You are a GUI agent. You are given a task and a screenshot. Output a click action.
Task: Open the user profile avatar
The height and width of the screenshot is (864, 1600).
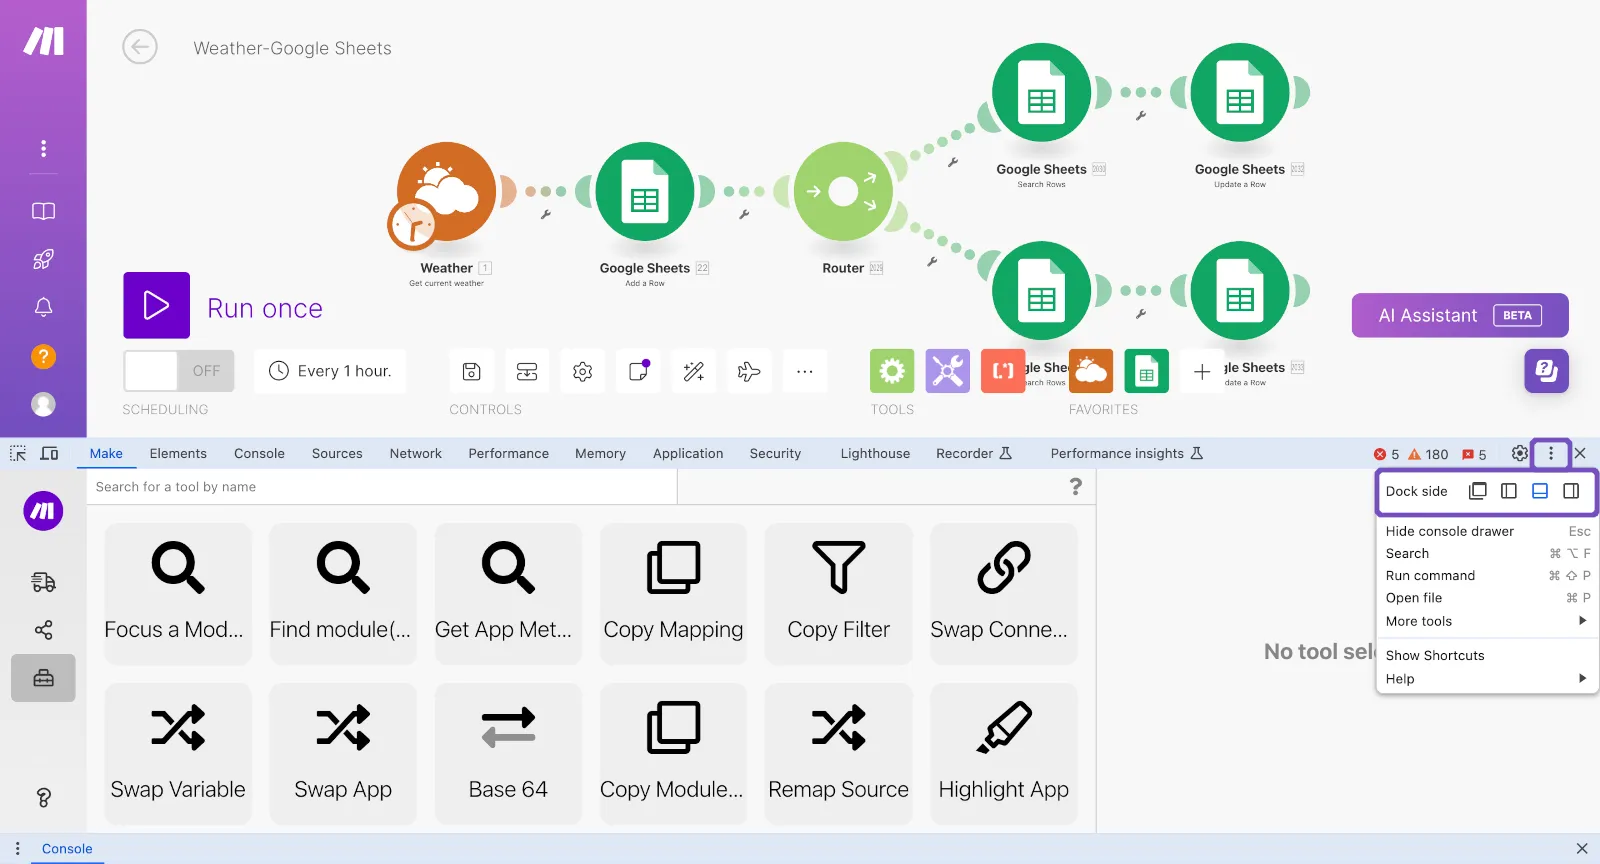click(x=43, y=404)
